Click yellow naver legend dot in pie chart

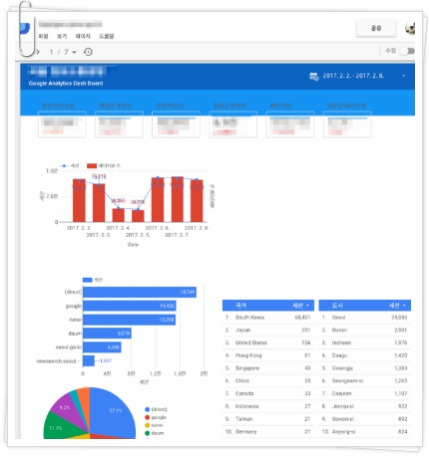point(147,425)
